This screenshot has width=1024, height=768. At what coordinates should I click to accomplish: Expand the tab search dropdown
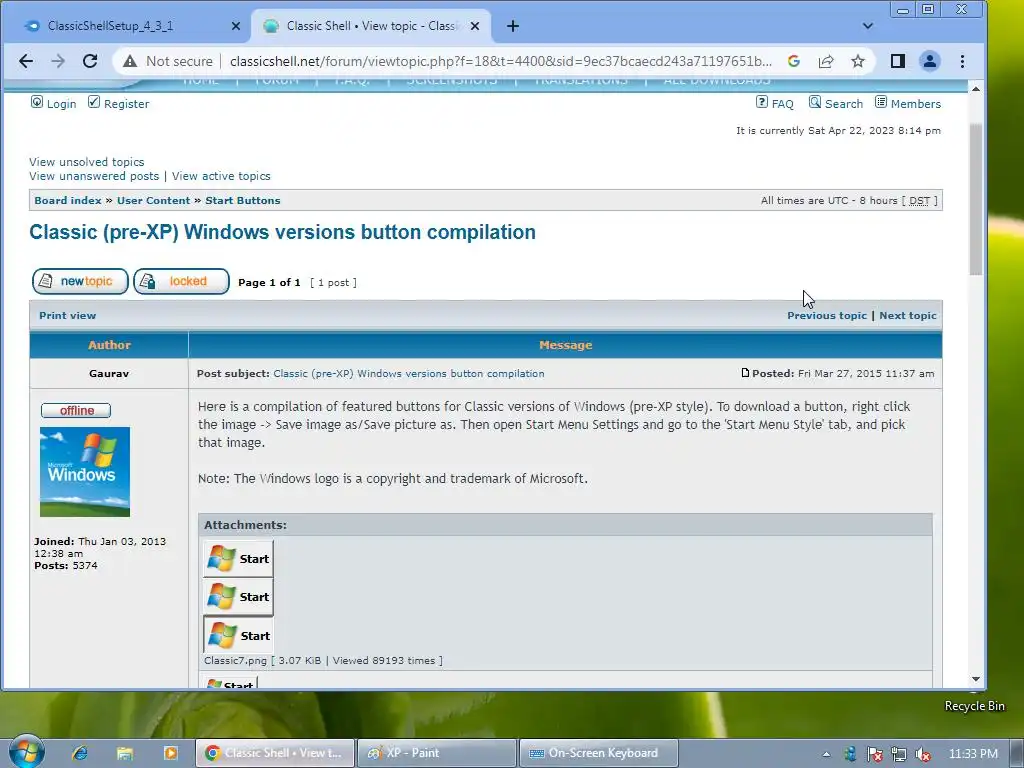(x=867, y=26)
